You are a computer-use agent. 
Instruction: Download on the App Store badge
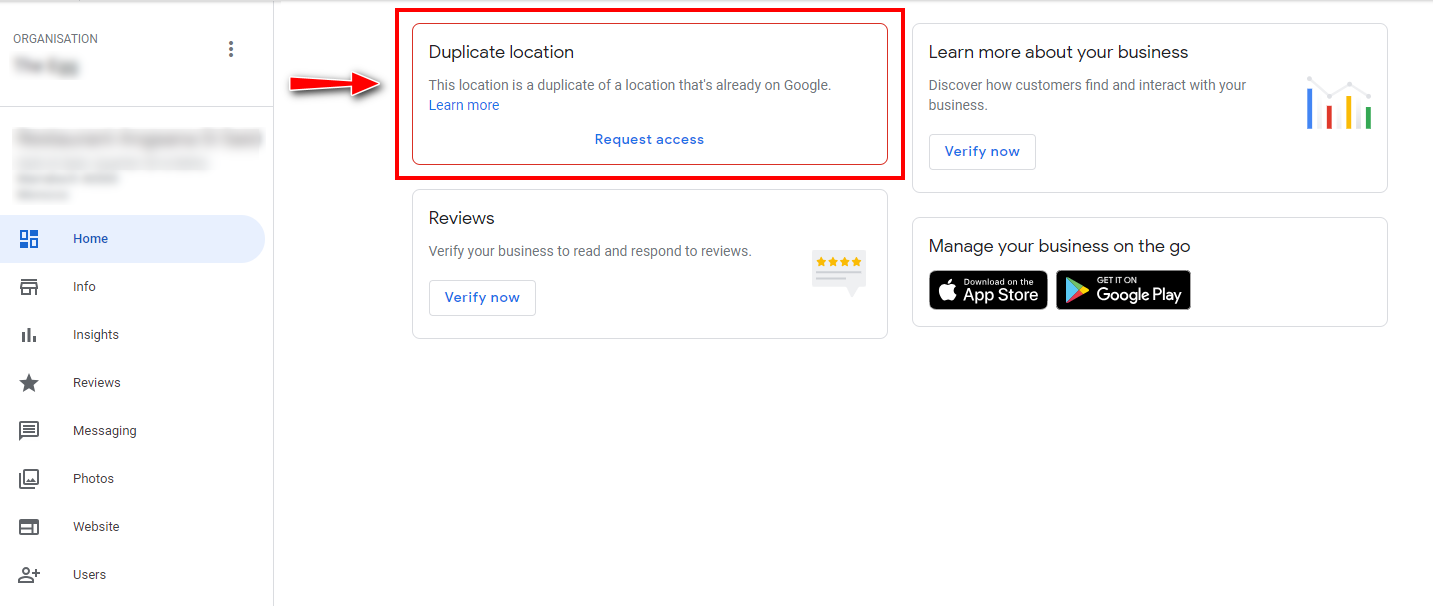coord(988,290)
